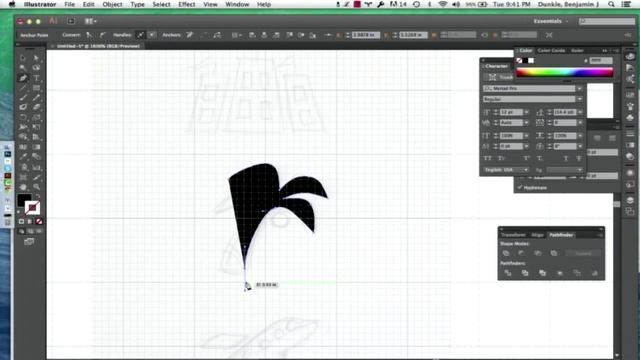Click Divide pathfinder icon
The image size is (640, 360).
coord(508,273)
